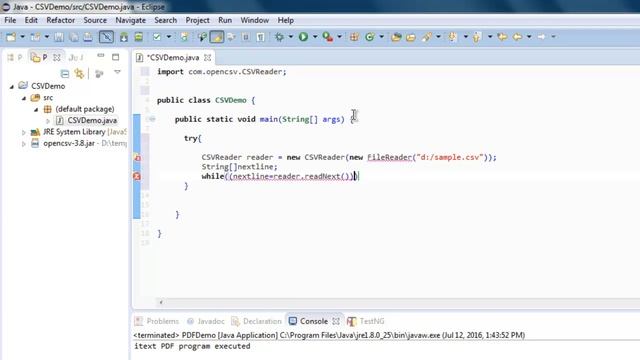This screenshot has width=640, height=360.
Task: Toggle Mark Occurrences highlighter icon
Action: 216,37
